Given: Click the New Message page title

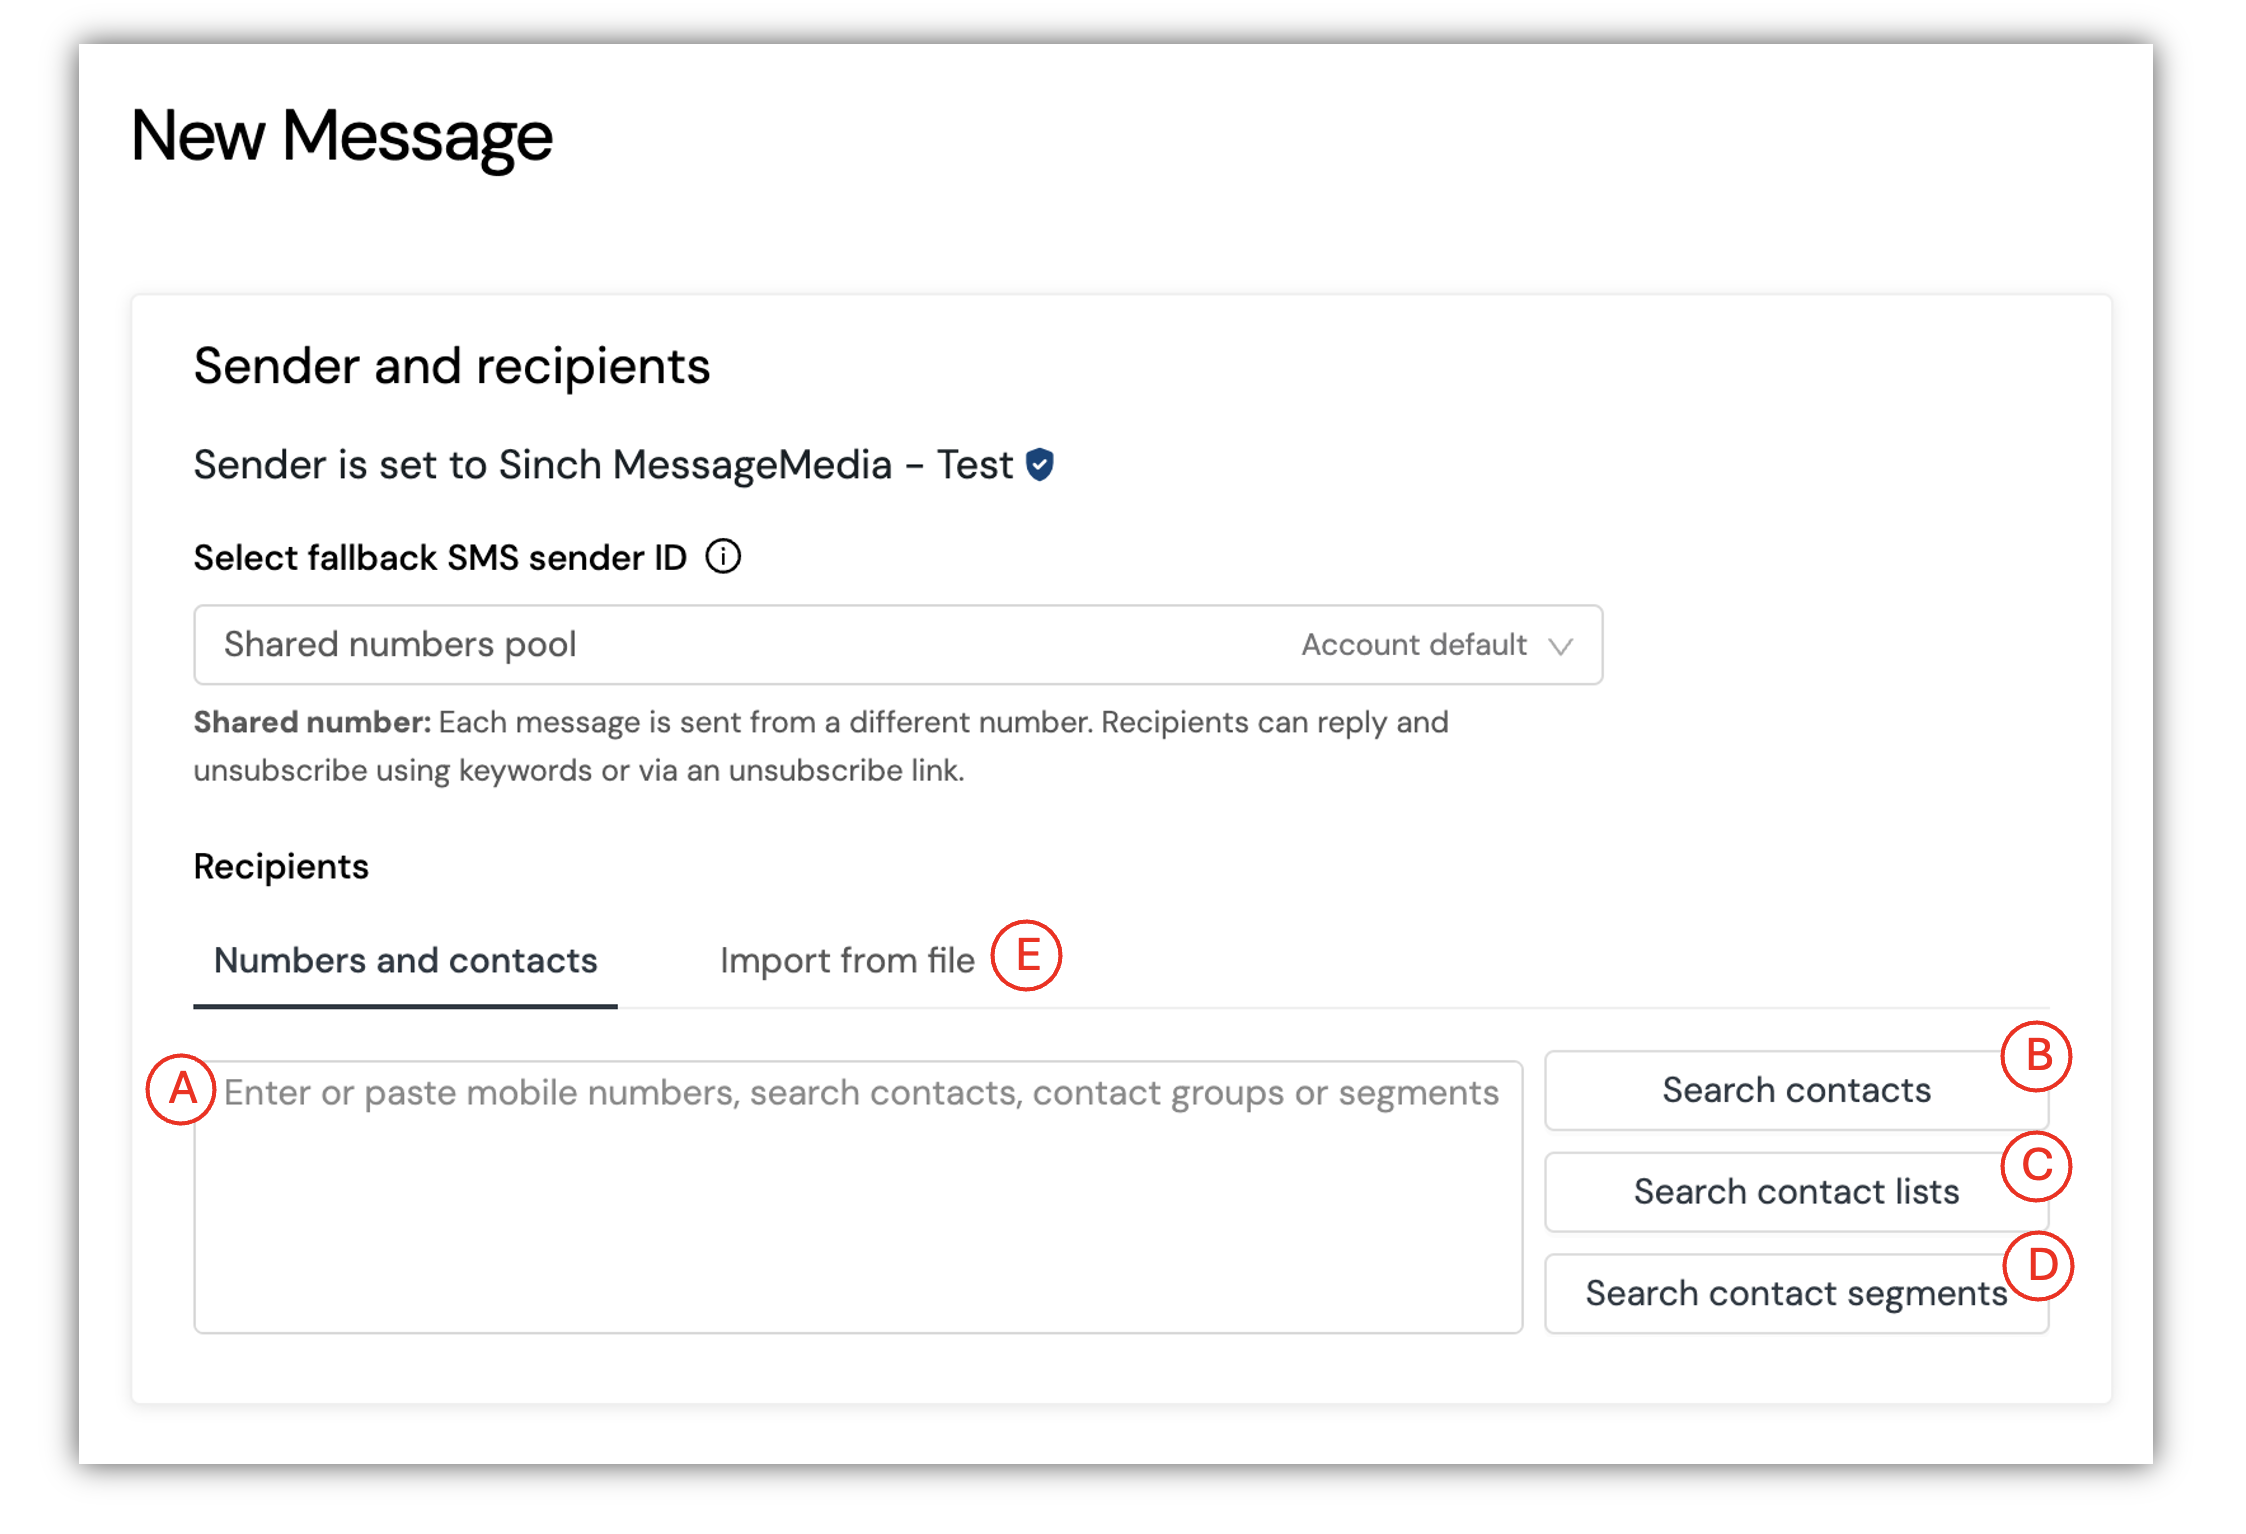Looking at the screenshot, I should 341,137.
